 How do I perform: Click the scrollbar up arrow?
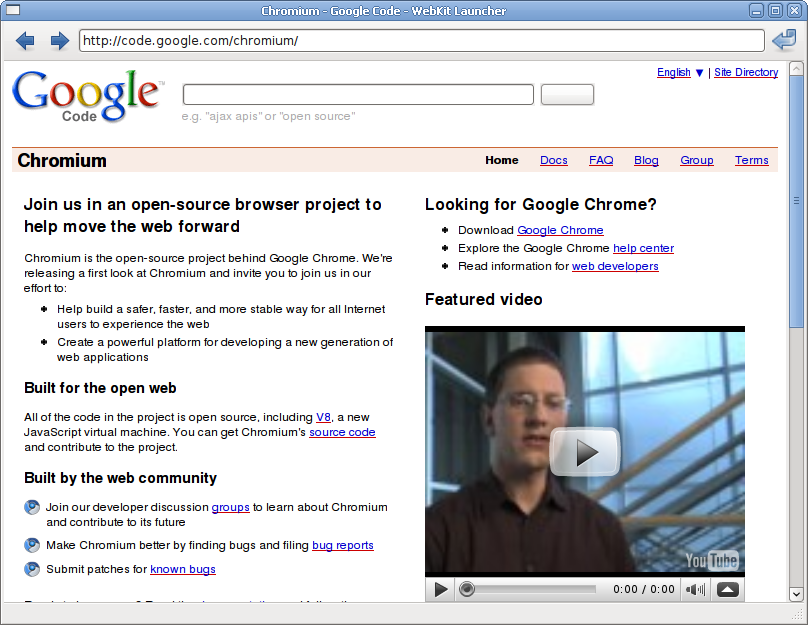click(x=796, y=69)
